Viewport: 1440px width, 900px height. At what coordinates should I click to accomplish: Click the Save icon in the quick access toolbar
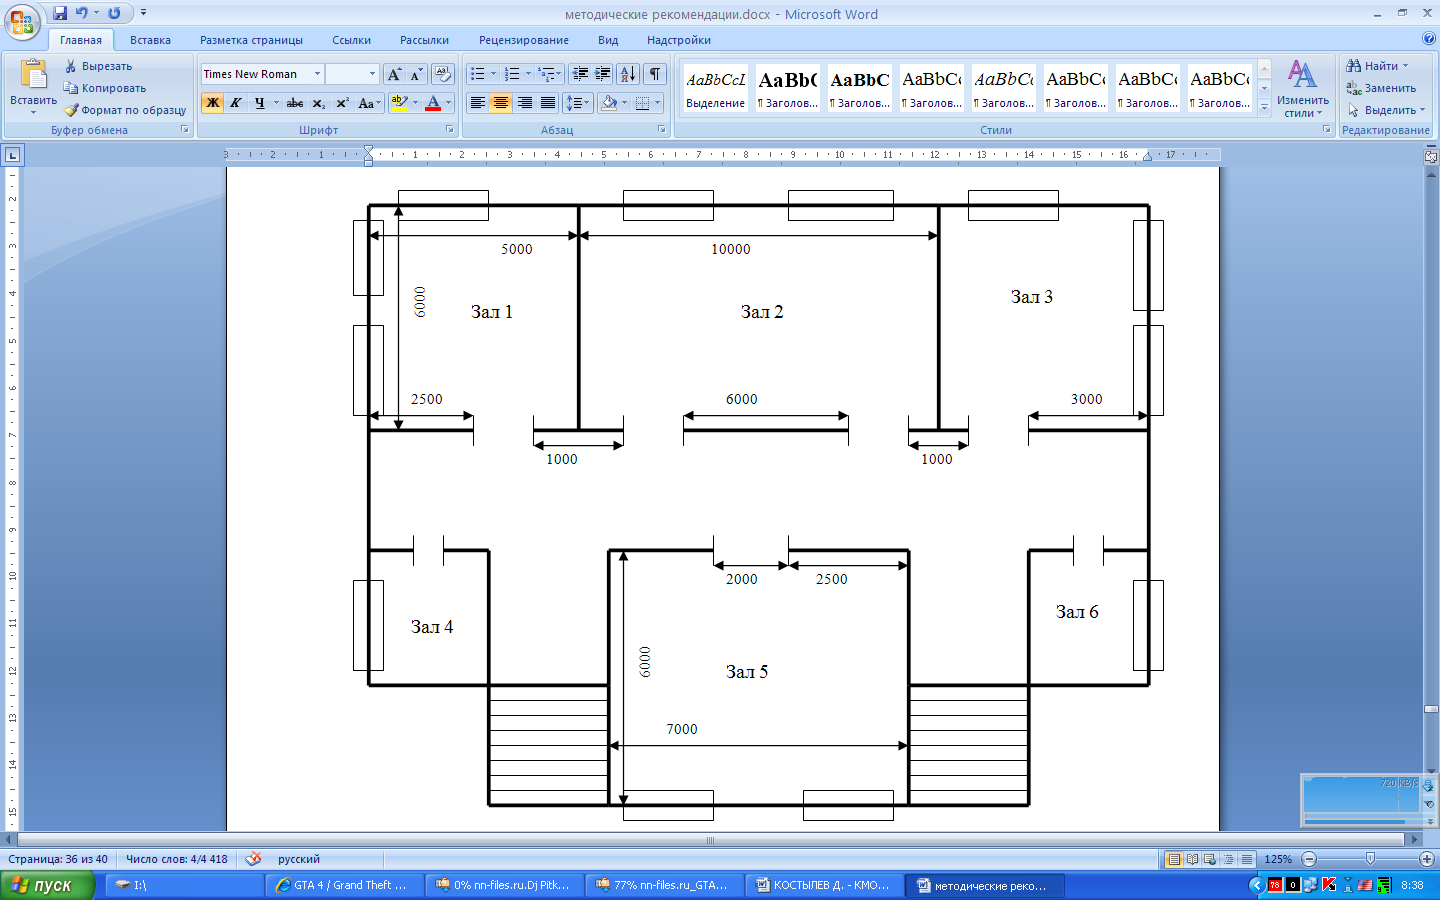coord(60,13)
